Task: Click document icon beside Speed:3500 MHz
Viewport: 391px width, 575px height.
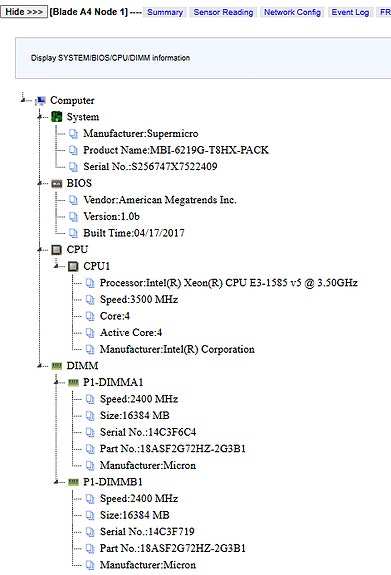Action: [90, 299]
